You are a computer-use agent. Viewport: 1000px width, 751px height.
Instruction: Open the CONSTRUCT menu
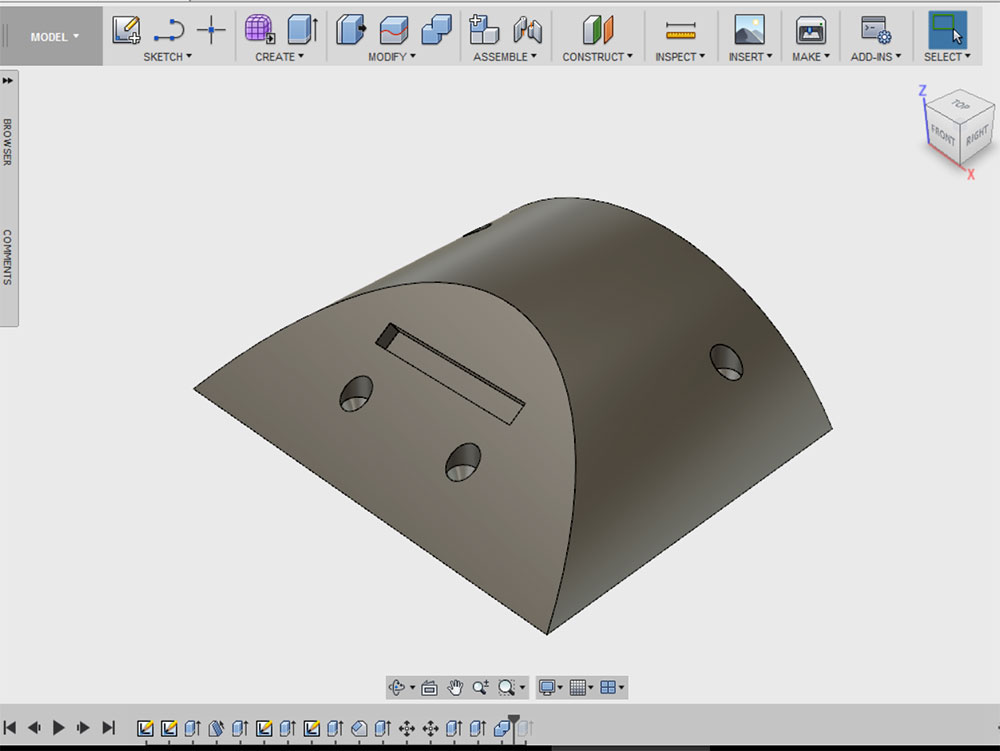pos(597,57)
